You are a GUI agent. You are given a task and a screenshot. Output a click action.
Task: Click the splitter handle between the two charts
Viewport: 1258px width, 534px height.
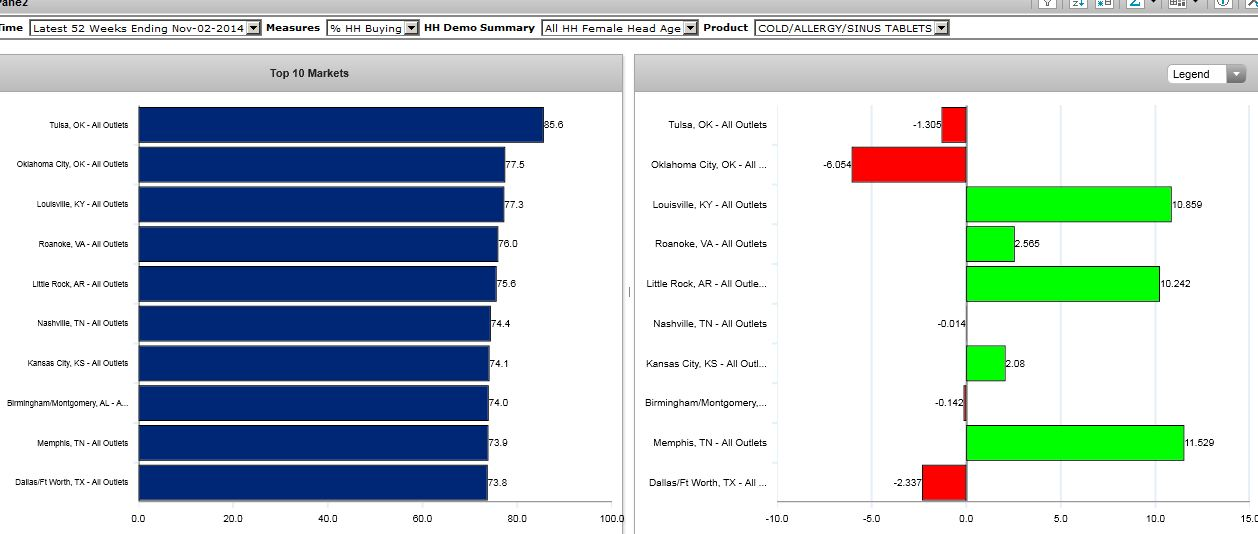click(x=629, y=292)
